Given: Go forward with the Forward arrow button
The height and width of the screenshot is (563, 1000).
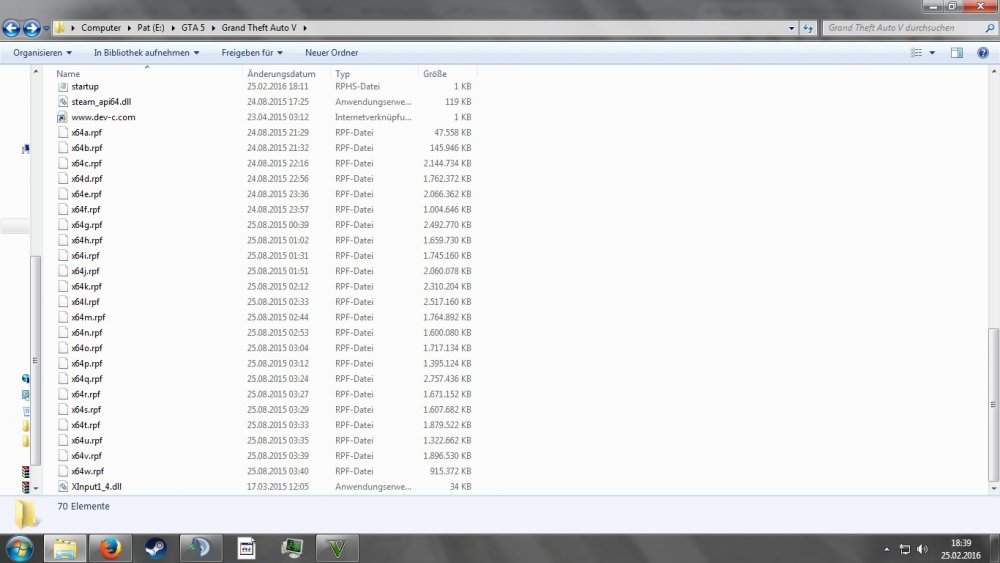Looking at the screenshot, I should (x=31, y=28).
